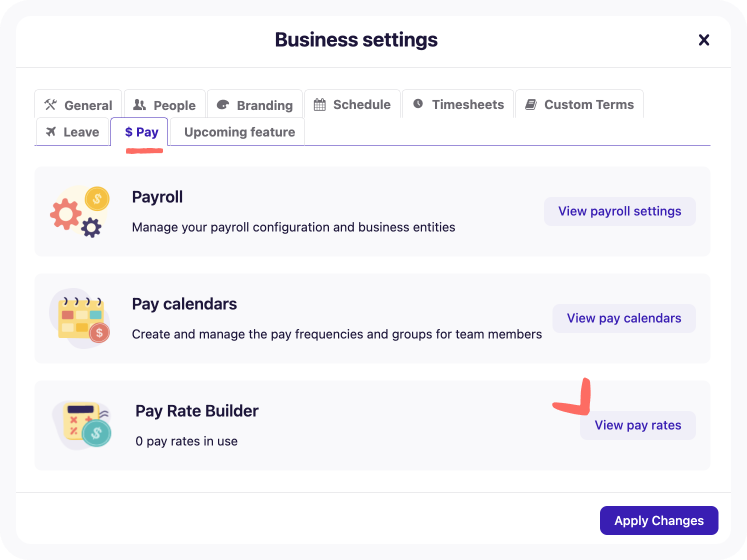
Task: Click the calendar icon on Schedule tab
Action: coord(320,104)
